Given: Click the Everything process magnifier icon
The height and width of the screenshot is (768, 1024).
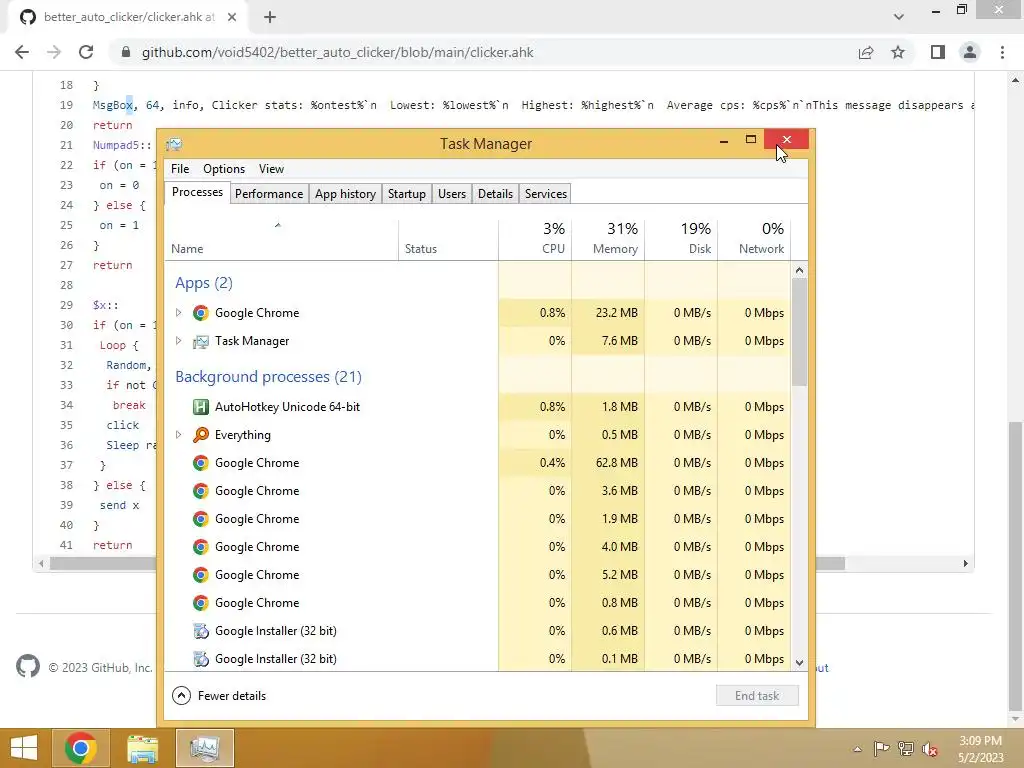Looking at the screenshot, I should pos(200,435).
